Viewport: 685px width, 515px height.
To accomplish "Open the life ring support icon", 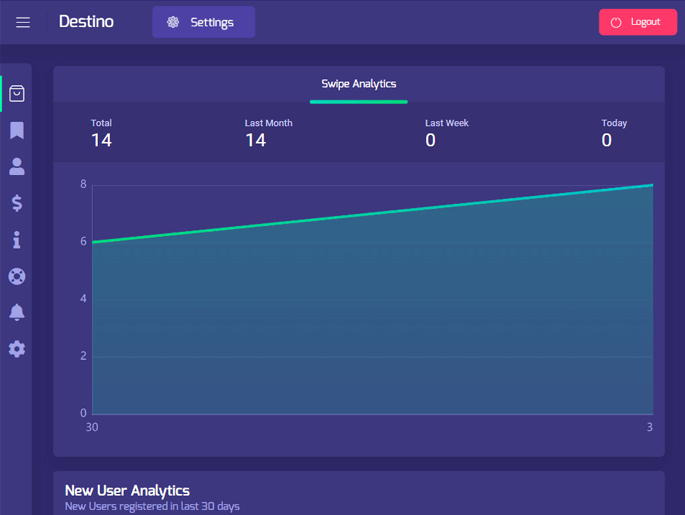I will tap(17, 276).
